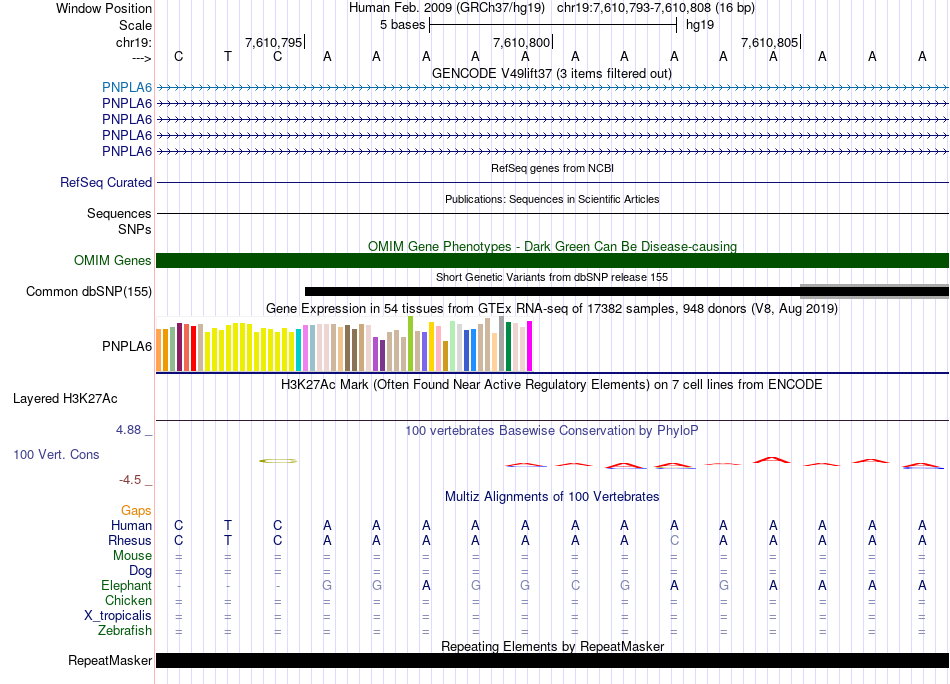Screen dimensions: 950x684
Task: Select the Common dbSNP(155) track label
Action: pos(89,292)
